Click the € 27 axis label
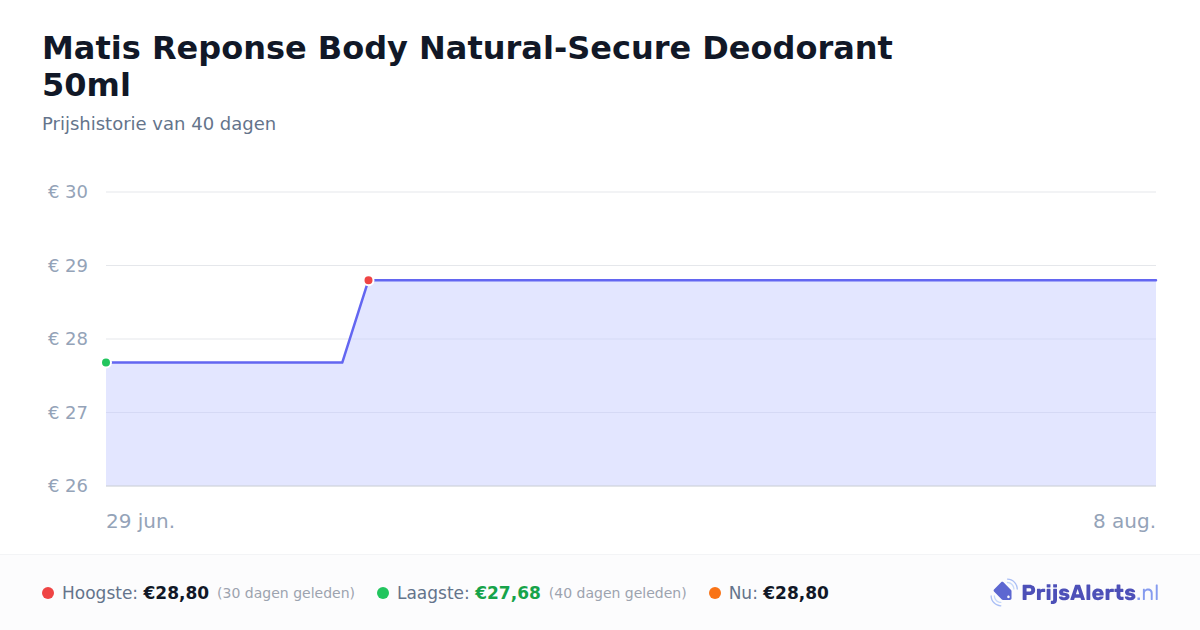 point(68,412)
